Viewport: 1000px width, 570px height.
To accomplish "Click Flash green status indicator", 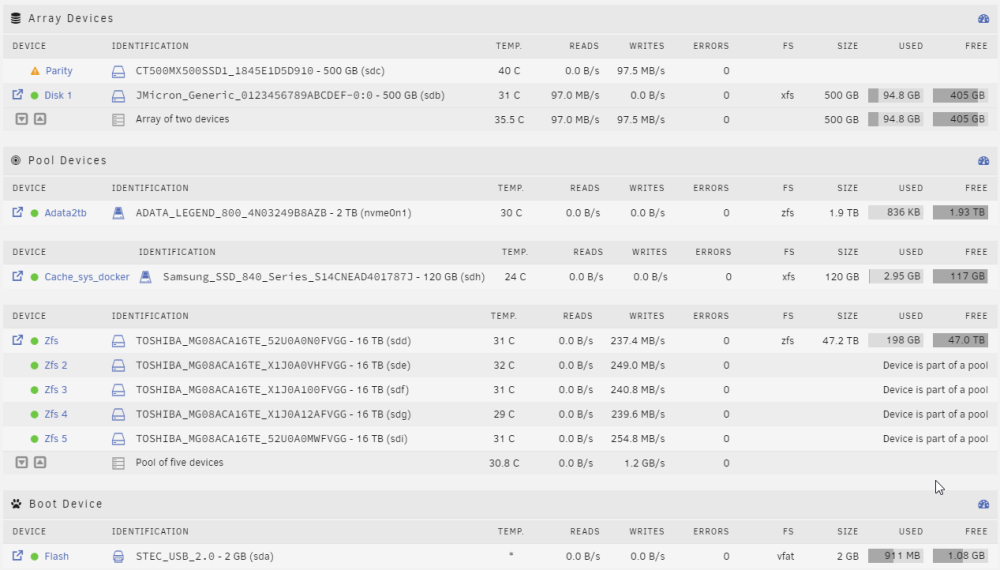I will point(34,556).
